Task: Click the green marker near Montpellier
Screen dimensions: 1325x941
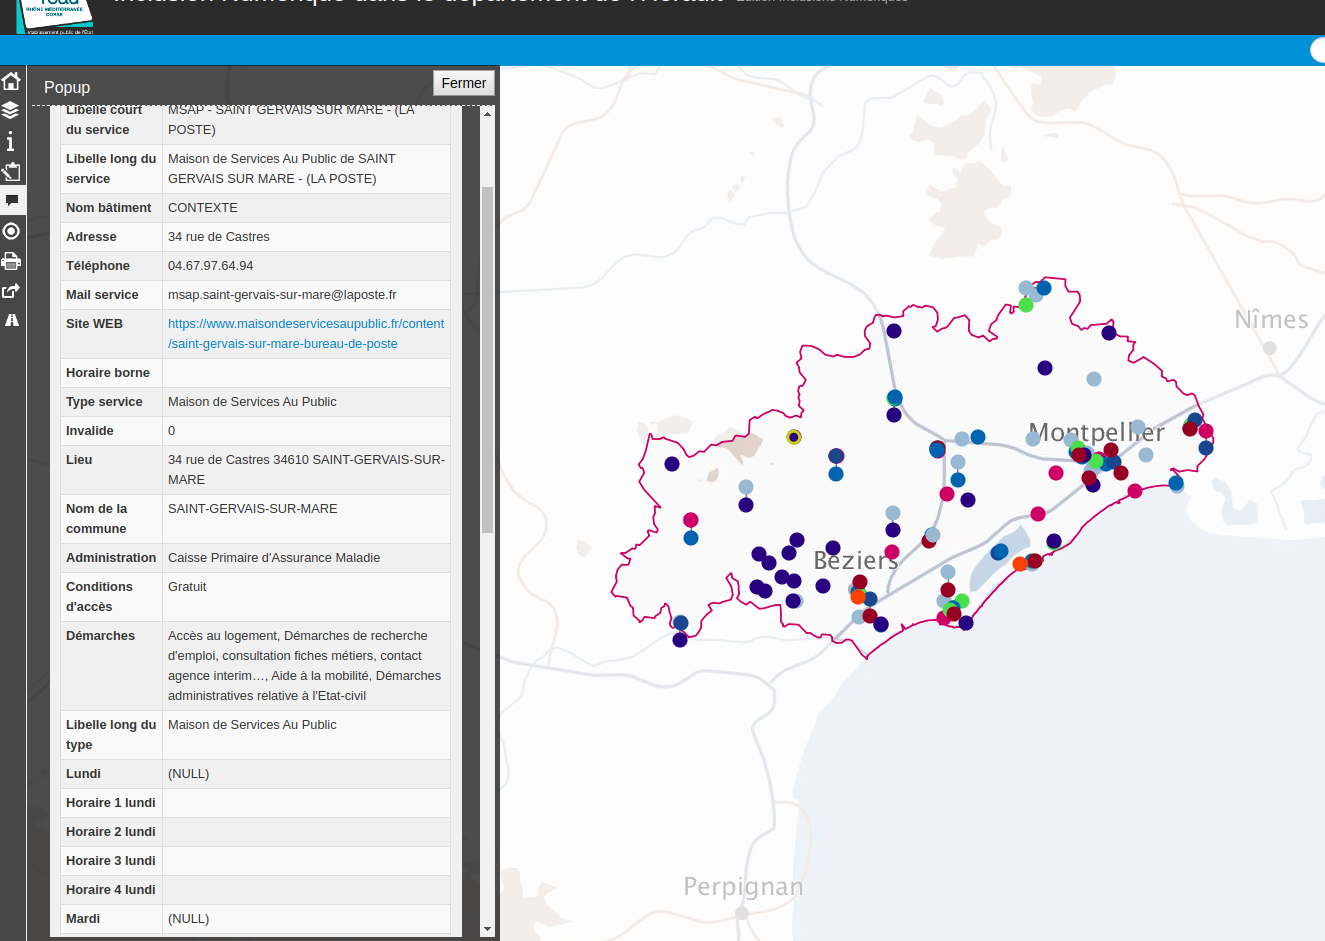Action: [1097, 461]
